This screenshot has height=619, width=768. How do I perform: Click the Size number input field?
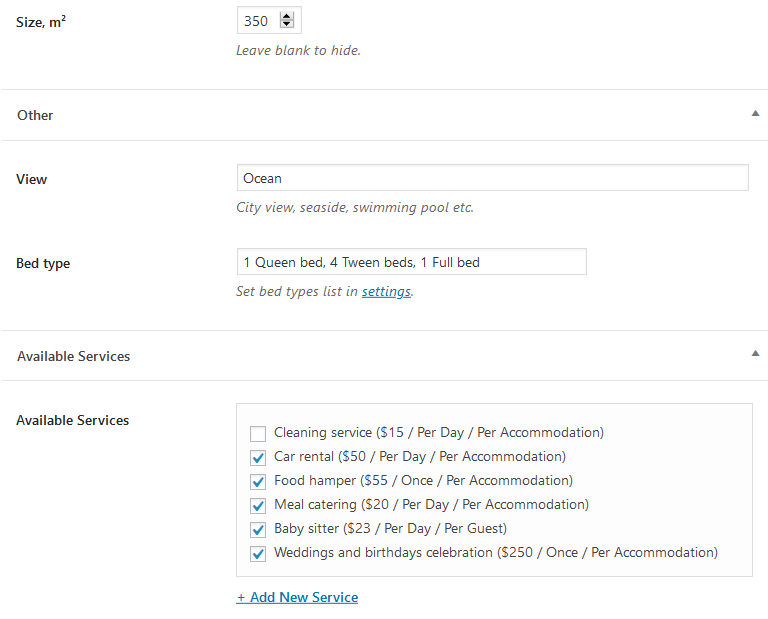(x=259, y=20)
